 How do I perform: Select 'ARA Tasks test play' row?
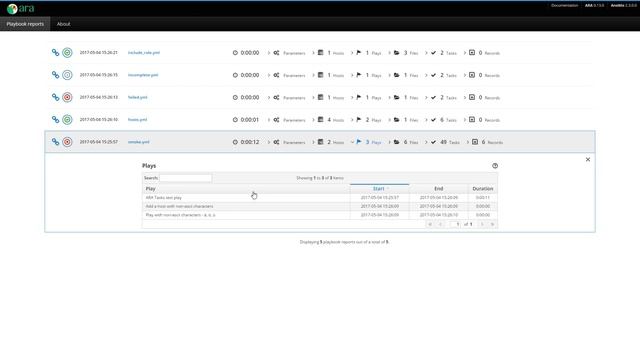click(320, 198)
